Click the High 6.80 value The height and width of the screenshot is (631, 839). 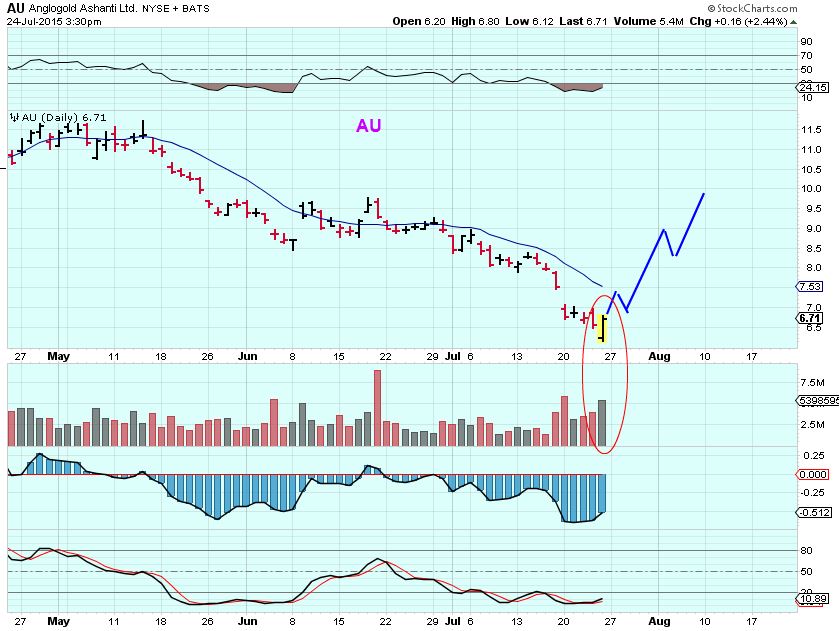click(475, 21)
